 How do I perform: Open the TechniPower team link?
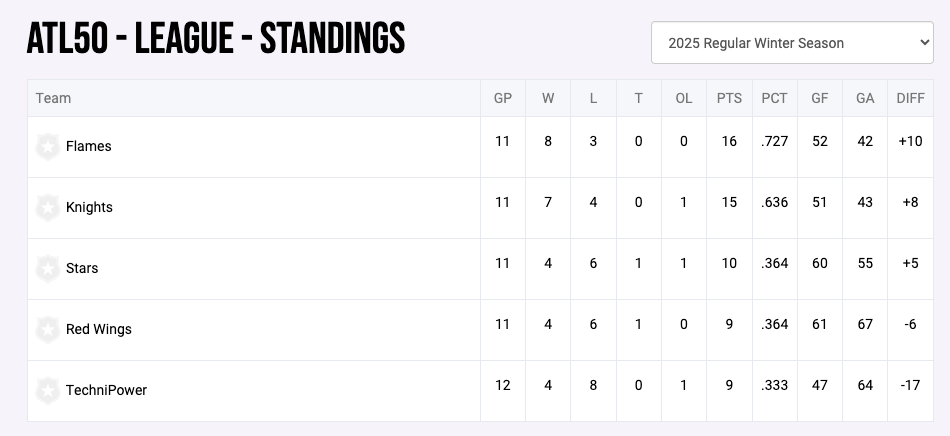(106, 390)
